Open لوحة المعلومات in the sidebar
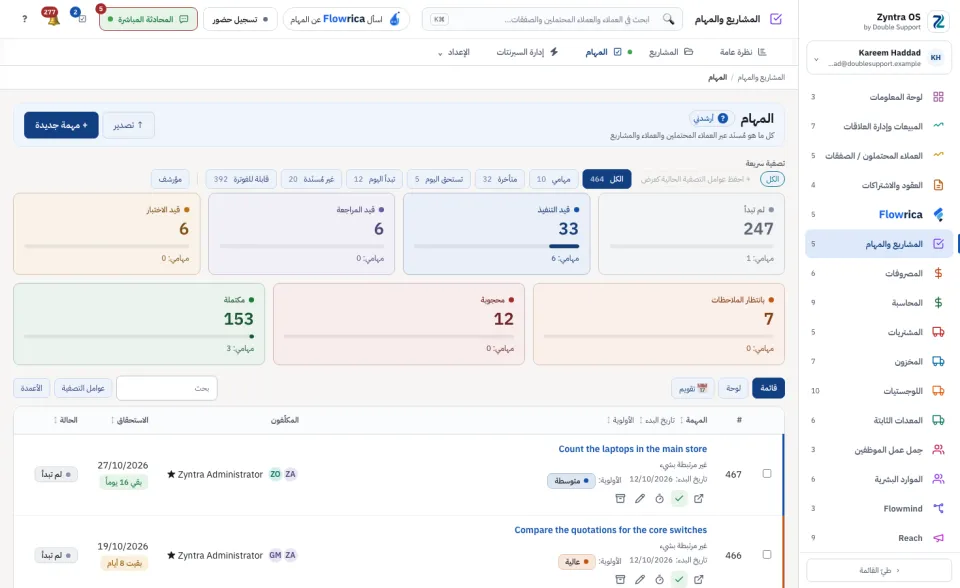Viewport: 960px width, 588px height. [x=879, y=97]
